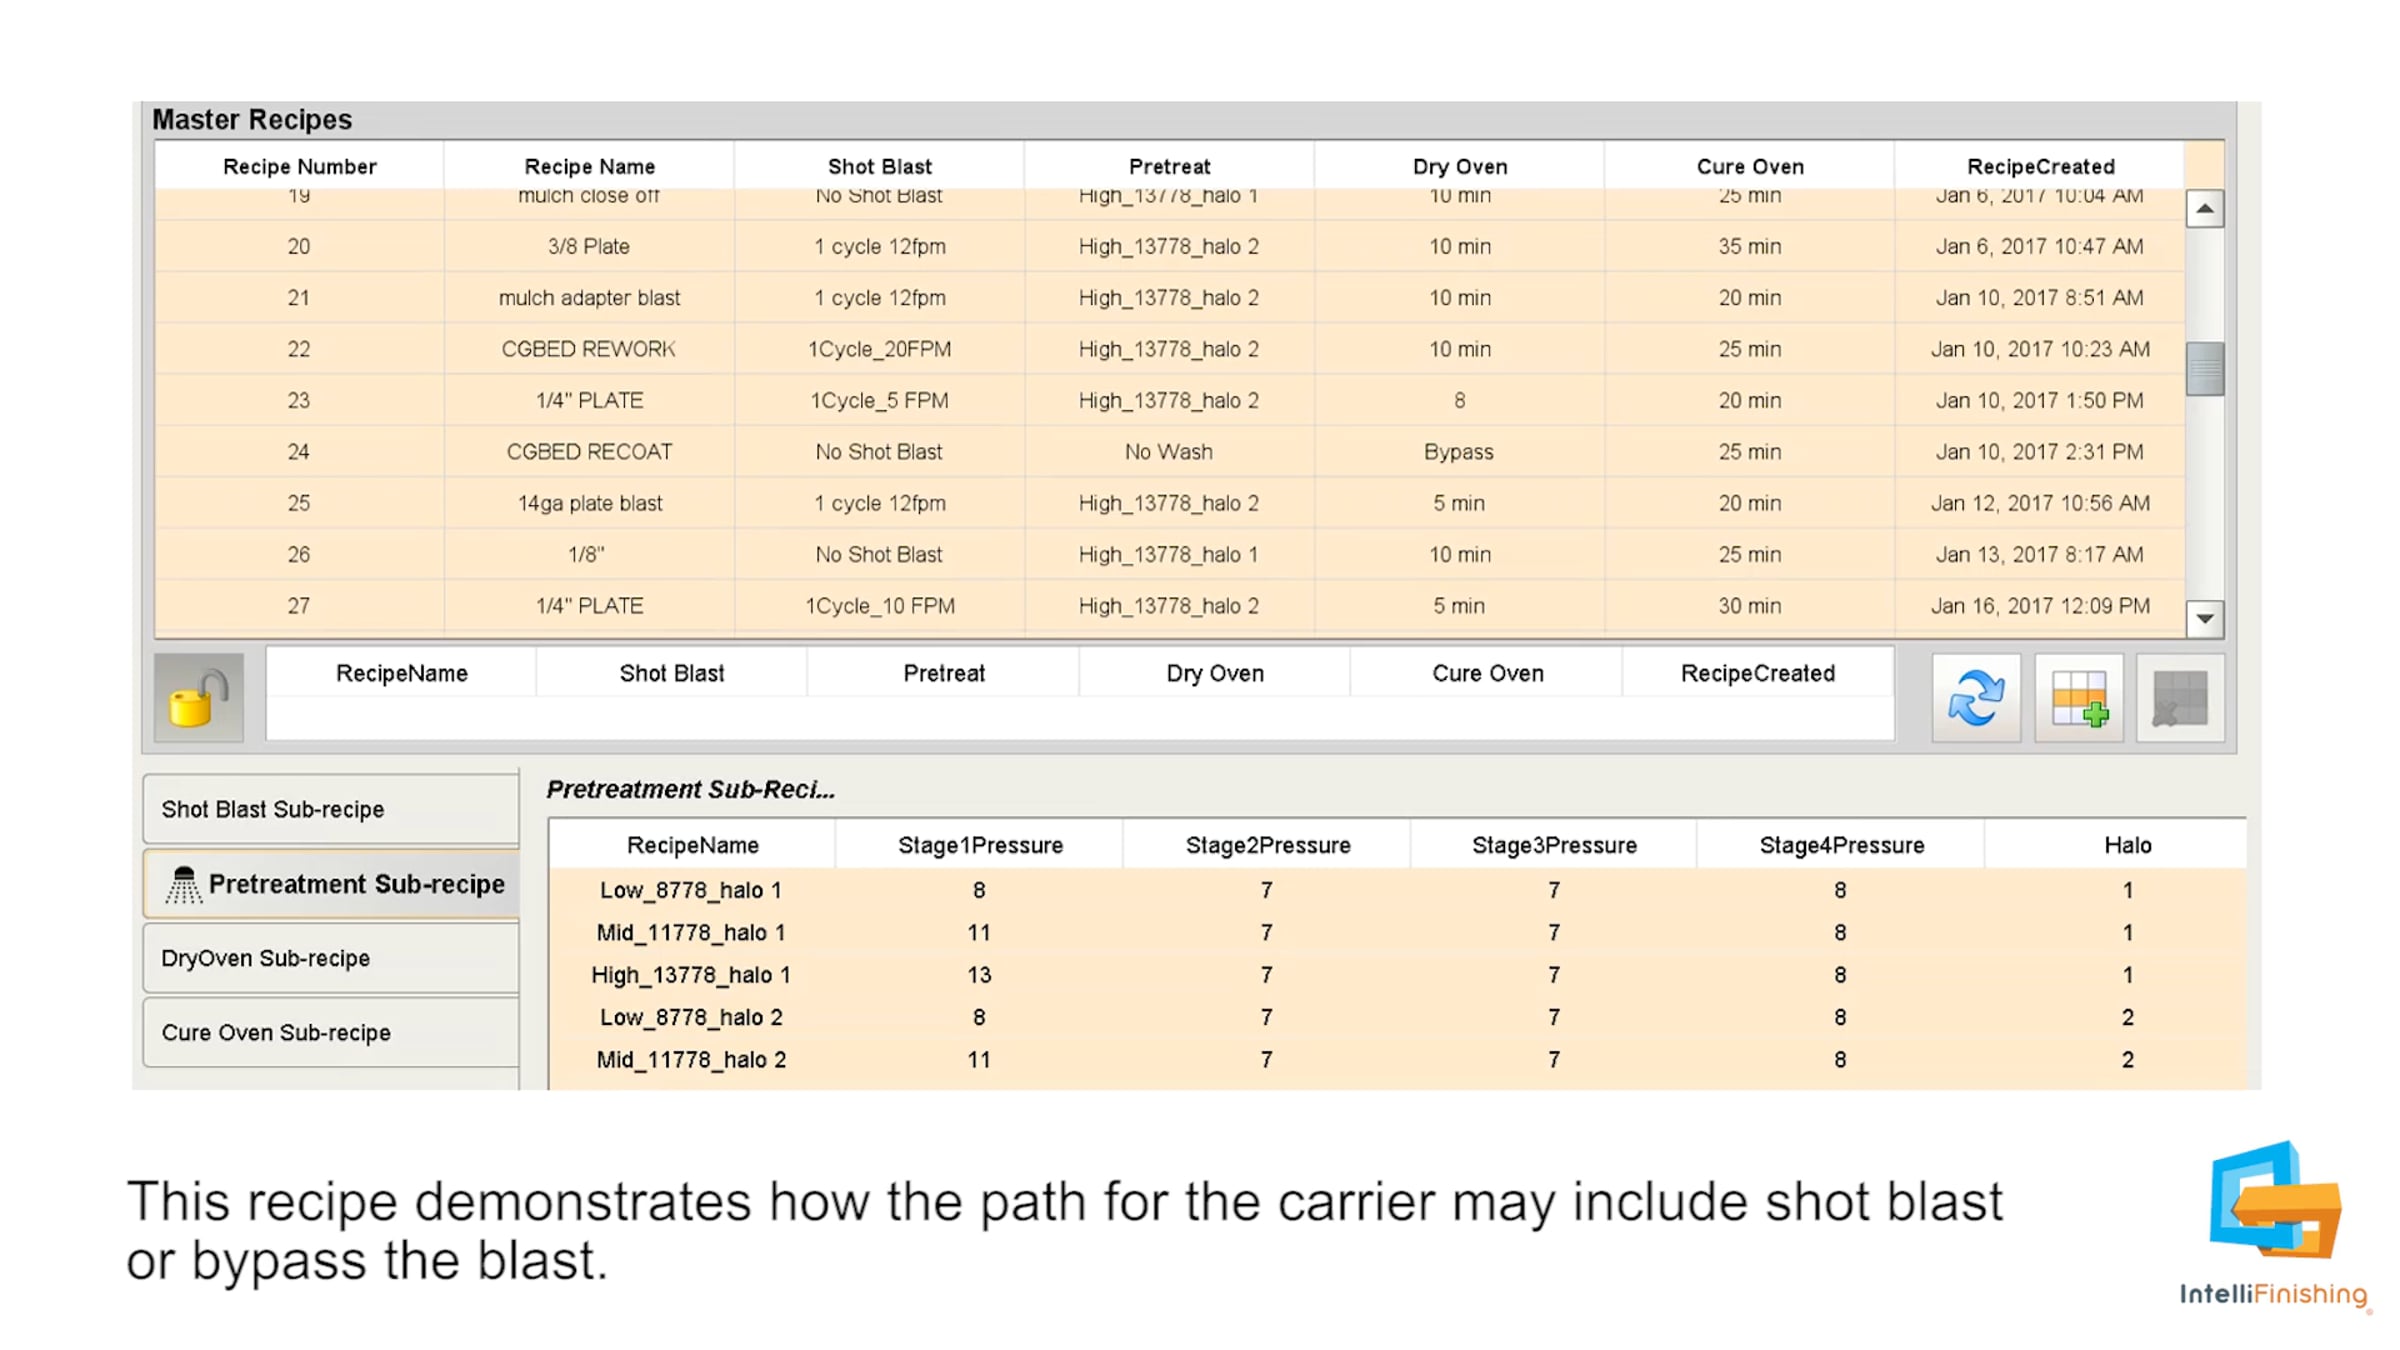The height and width of the screenshot is (1350, 2400).
Task: Sort by the Recipe Number column header
Action: (299, 166)
